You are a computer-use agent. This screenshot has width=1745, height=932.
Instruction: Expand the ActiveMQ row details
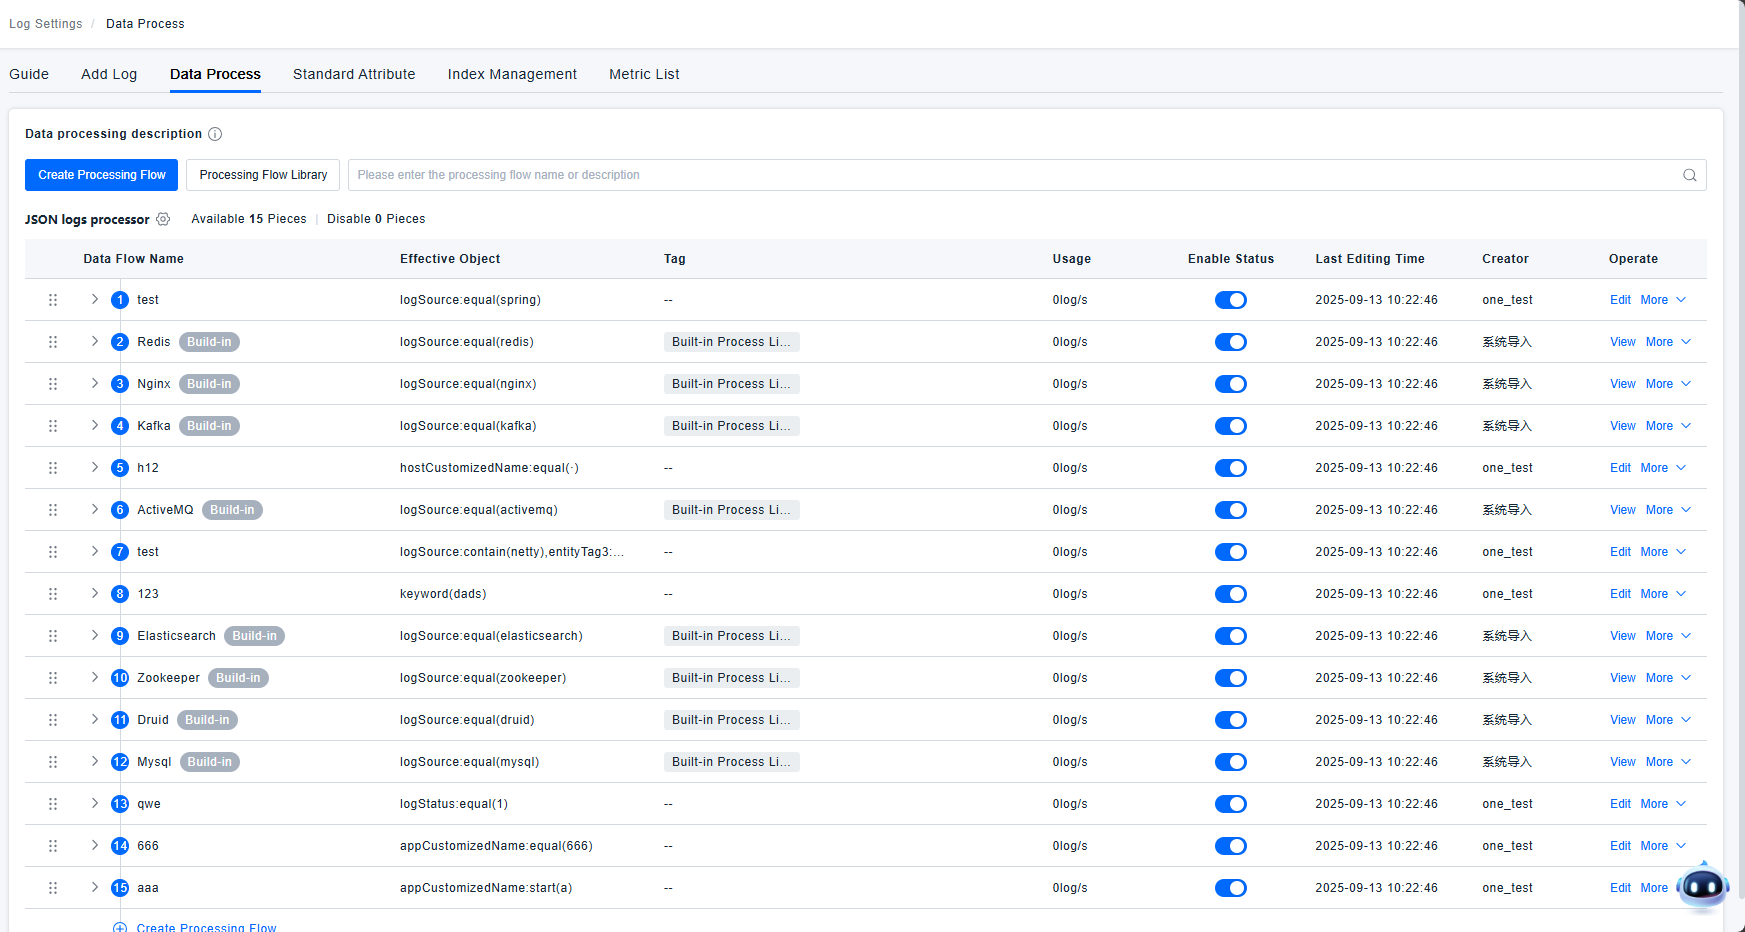click(x=95, y=510)
